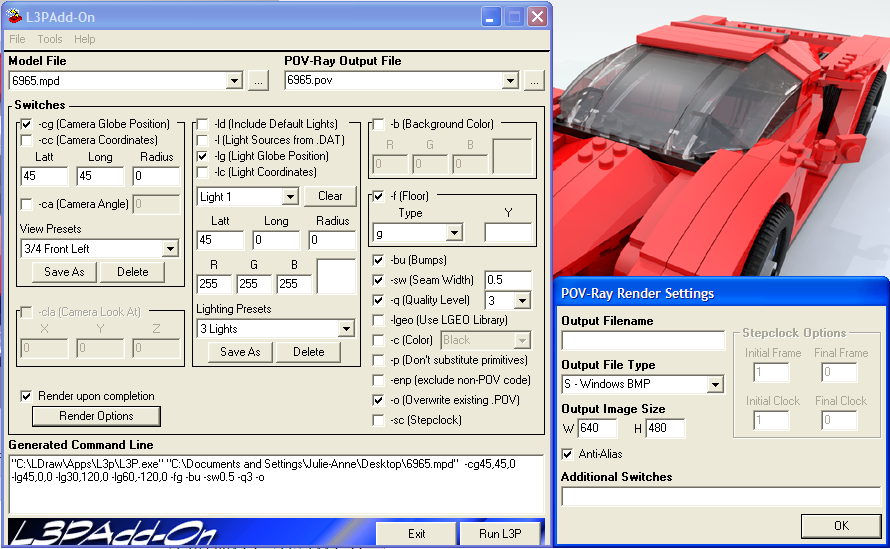Open the Help menu
Viewport: 890px width, 549px height.
coord(85,39)
